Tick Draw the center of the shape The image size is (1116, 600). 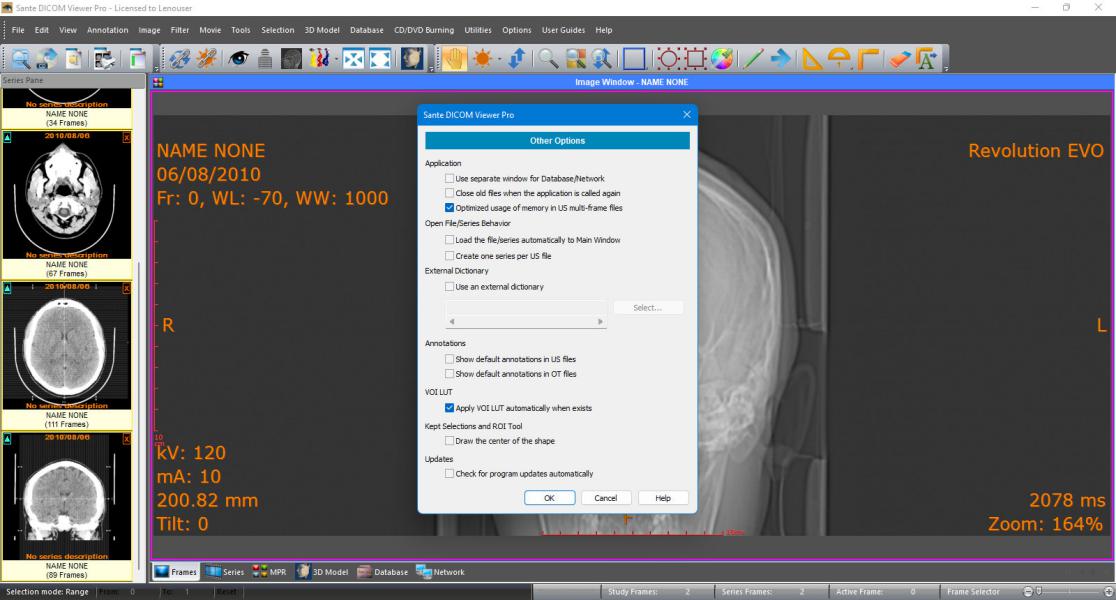click(449, 441)
